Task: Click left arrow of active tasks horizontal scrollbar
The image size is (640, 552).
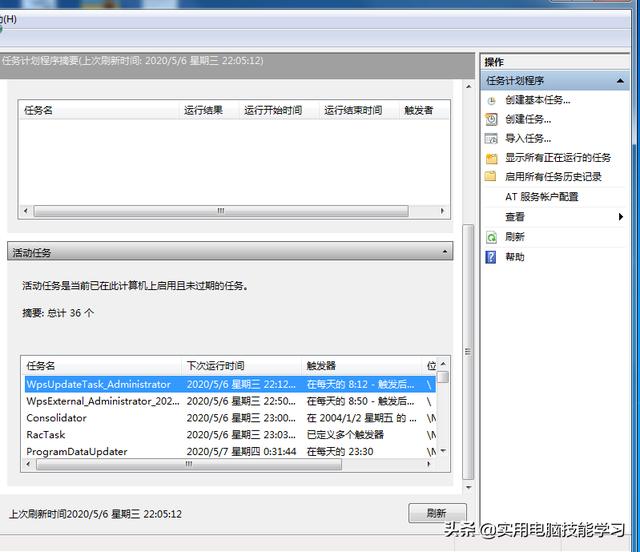Action: point(28,464)
